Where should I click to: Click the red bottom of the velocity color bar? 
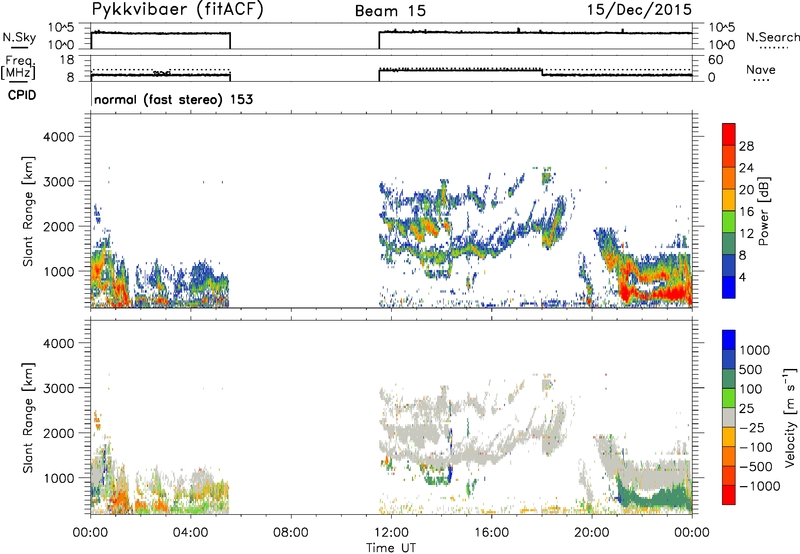coord(729,495)
